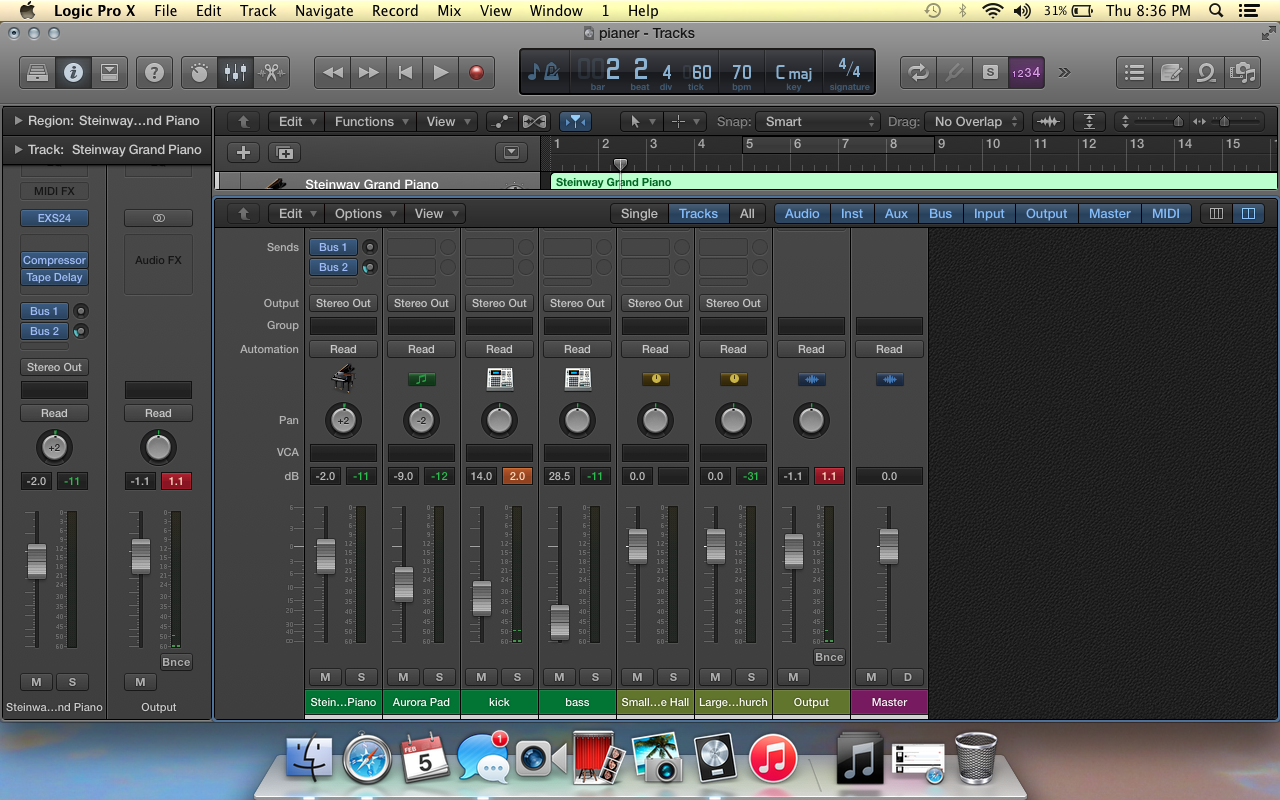Show Smart Controls dial button
The image size is (1280, 800).
pos(199,72)
